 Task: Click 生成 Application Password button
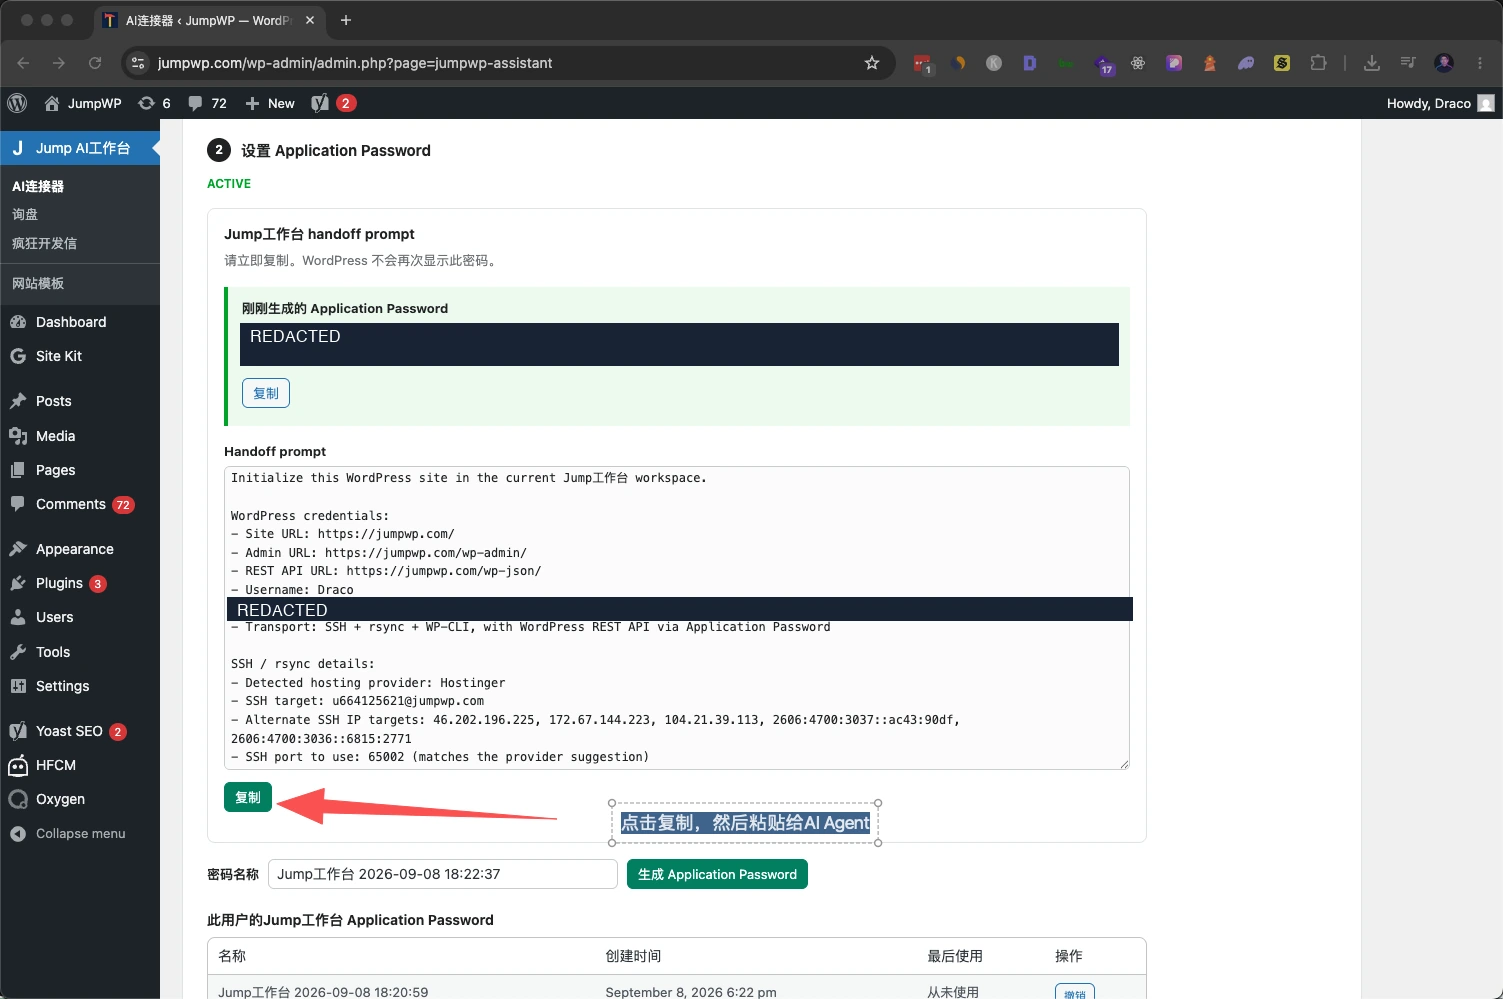coord(717,874)
